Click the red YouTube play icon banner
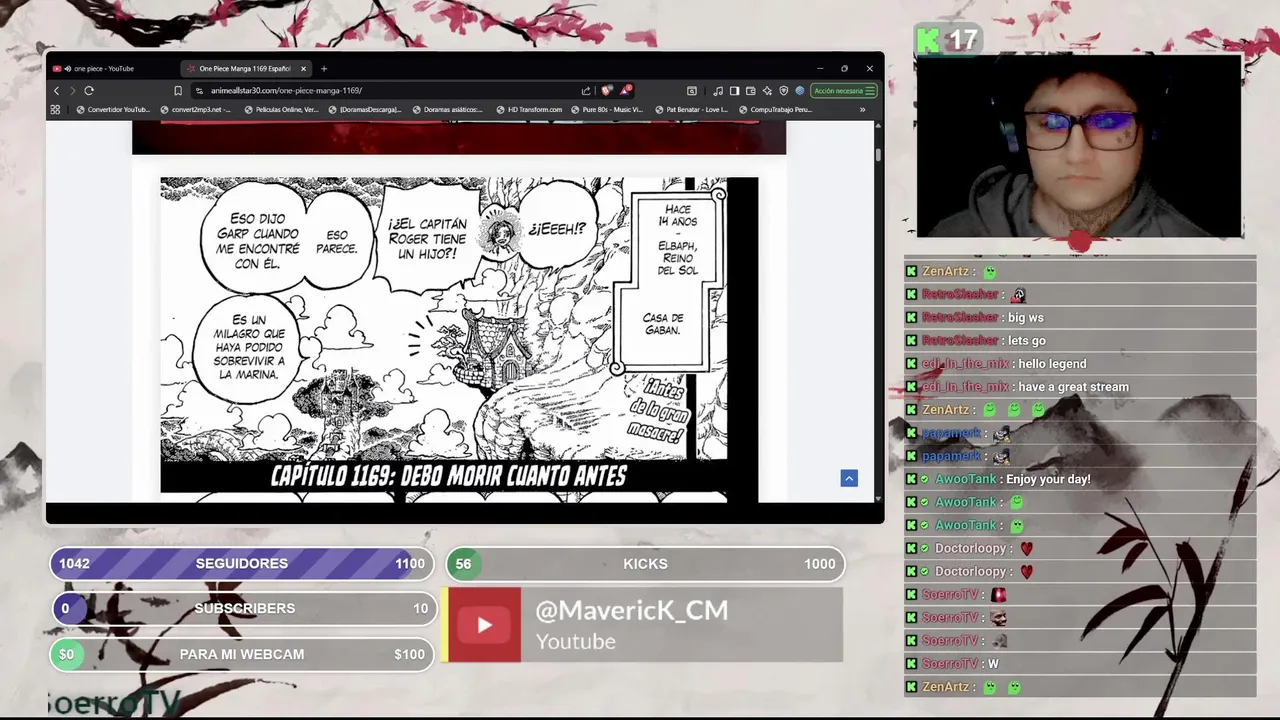 pos(484,625)
